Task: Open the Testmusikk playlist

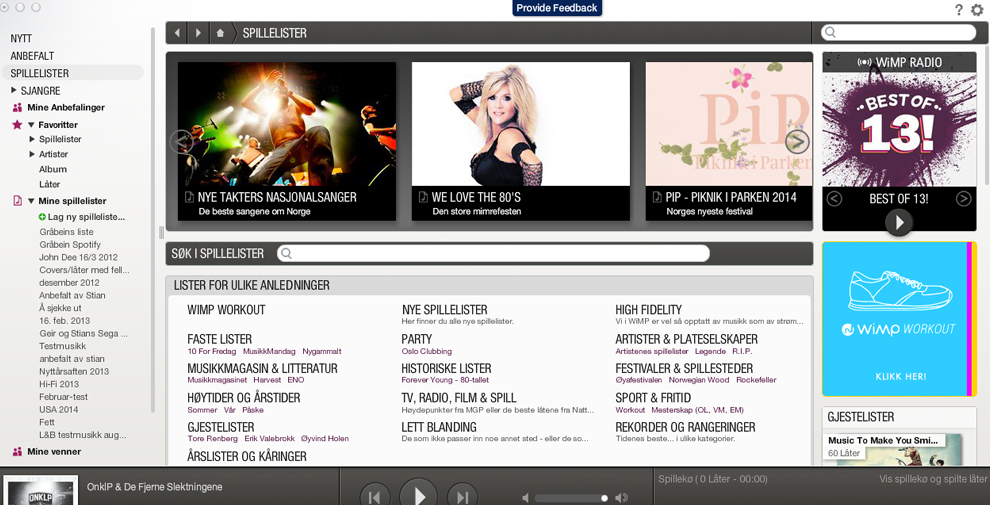Action: point(63,346)
